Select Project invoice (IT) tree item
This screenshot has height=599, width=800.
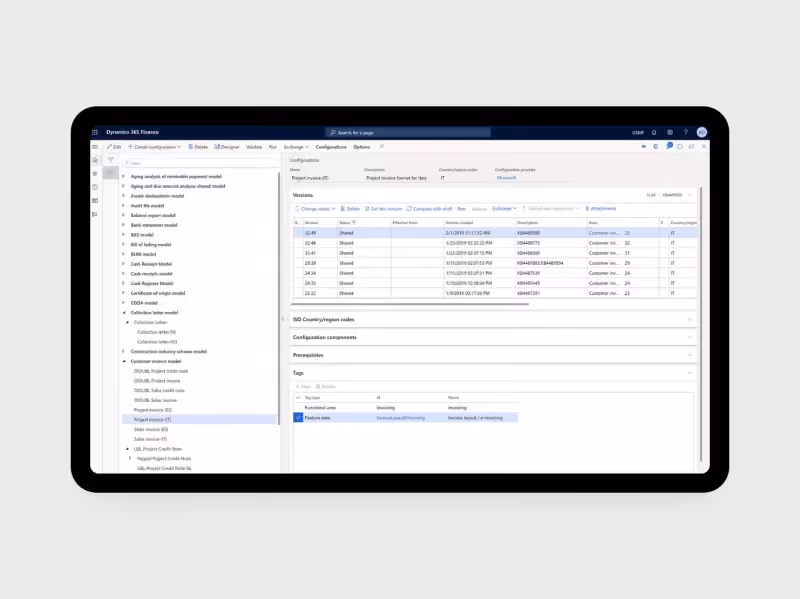point(201,419)
